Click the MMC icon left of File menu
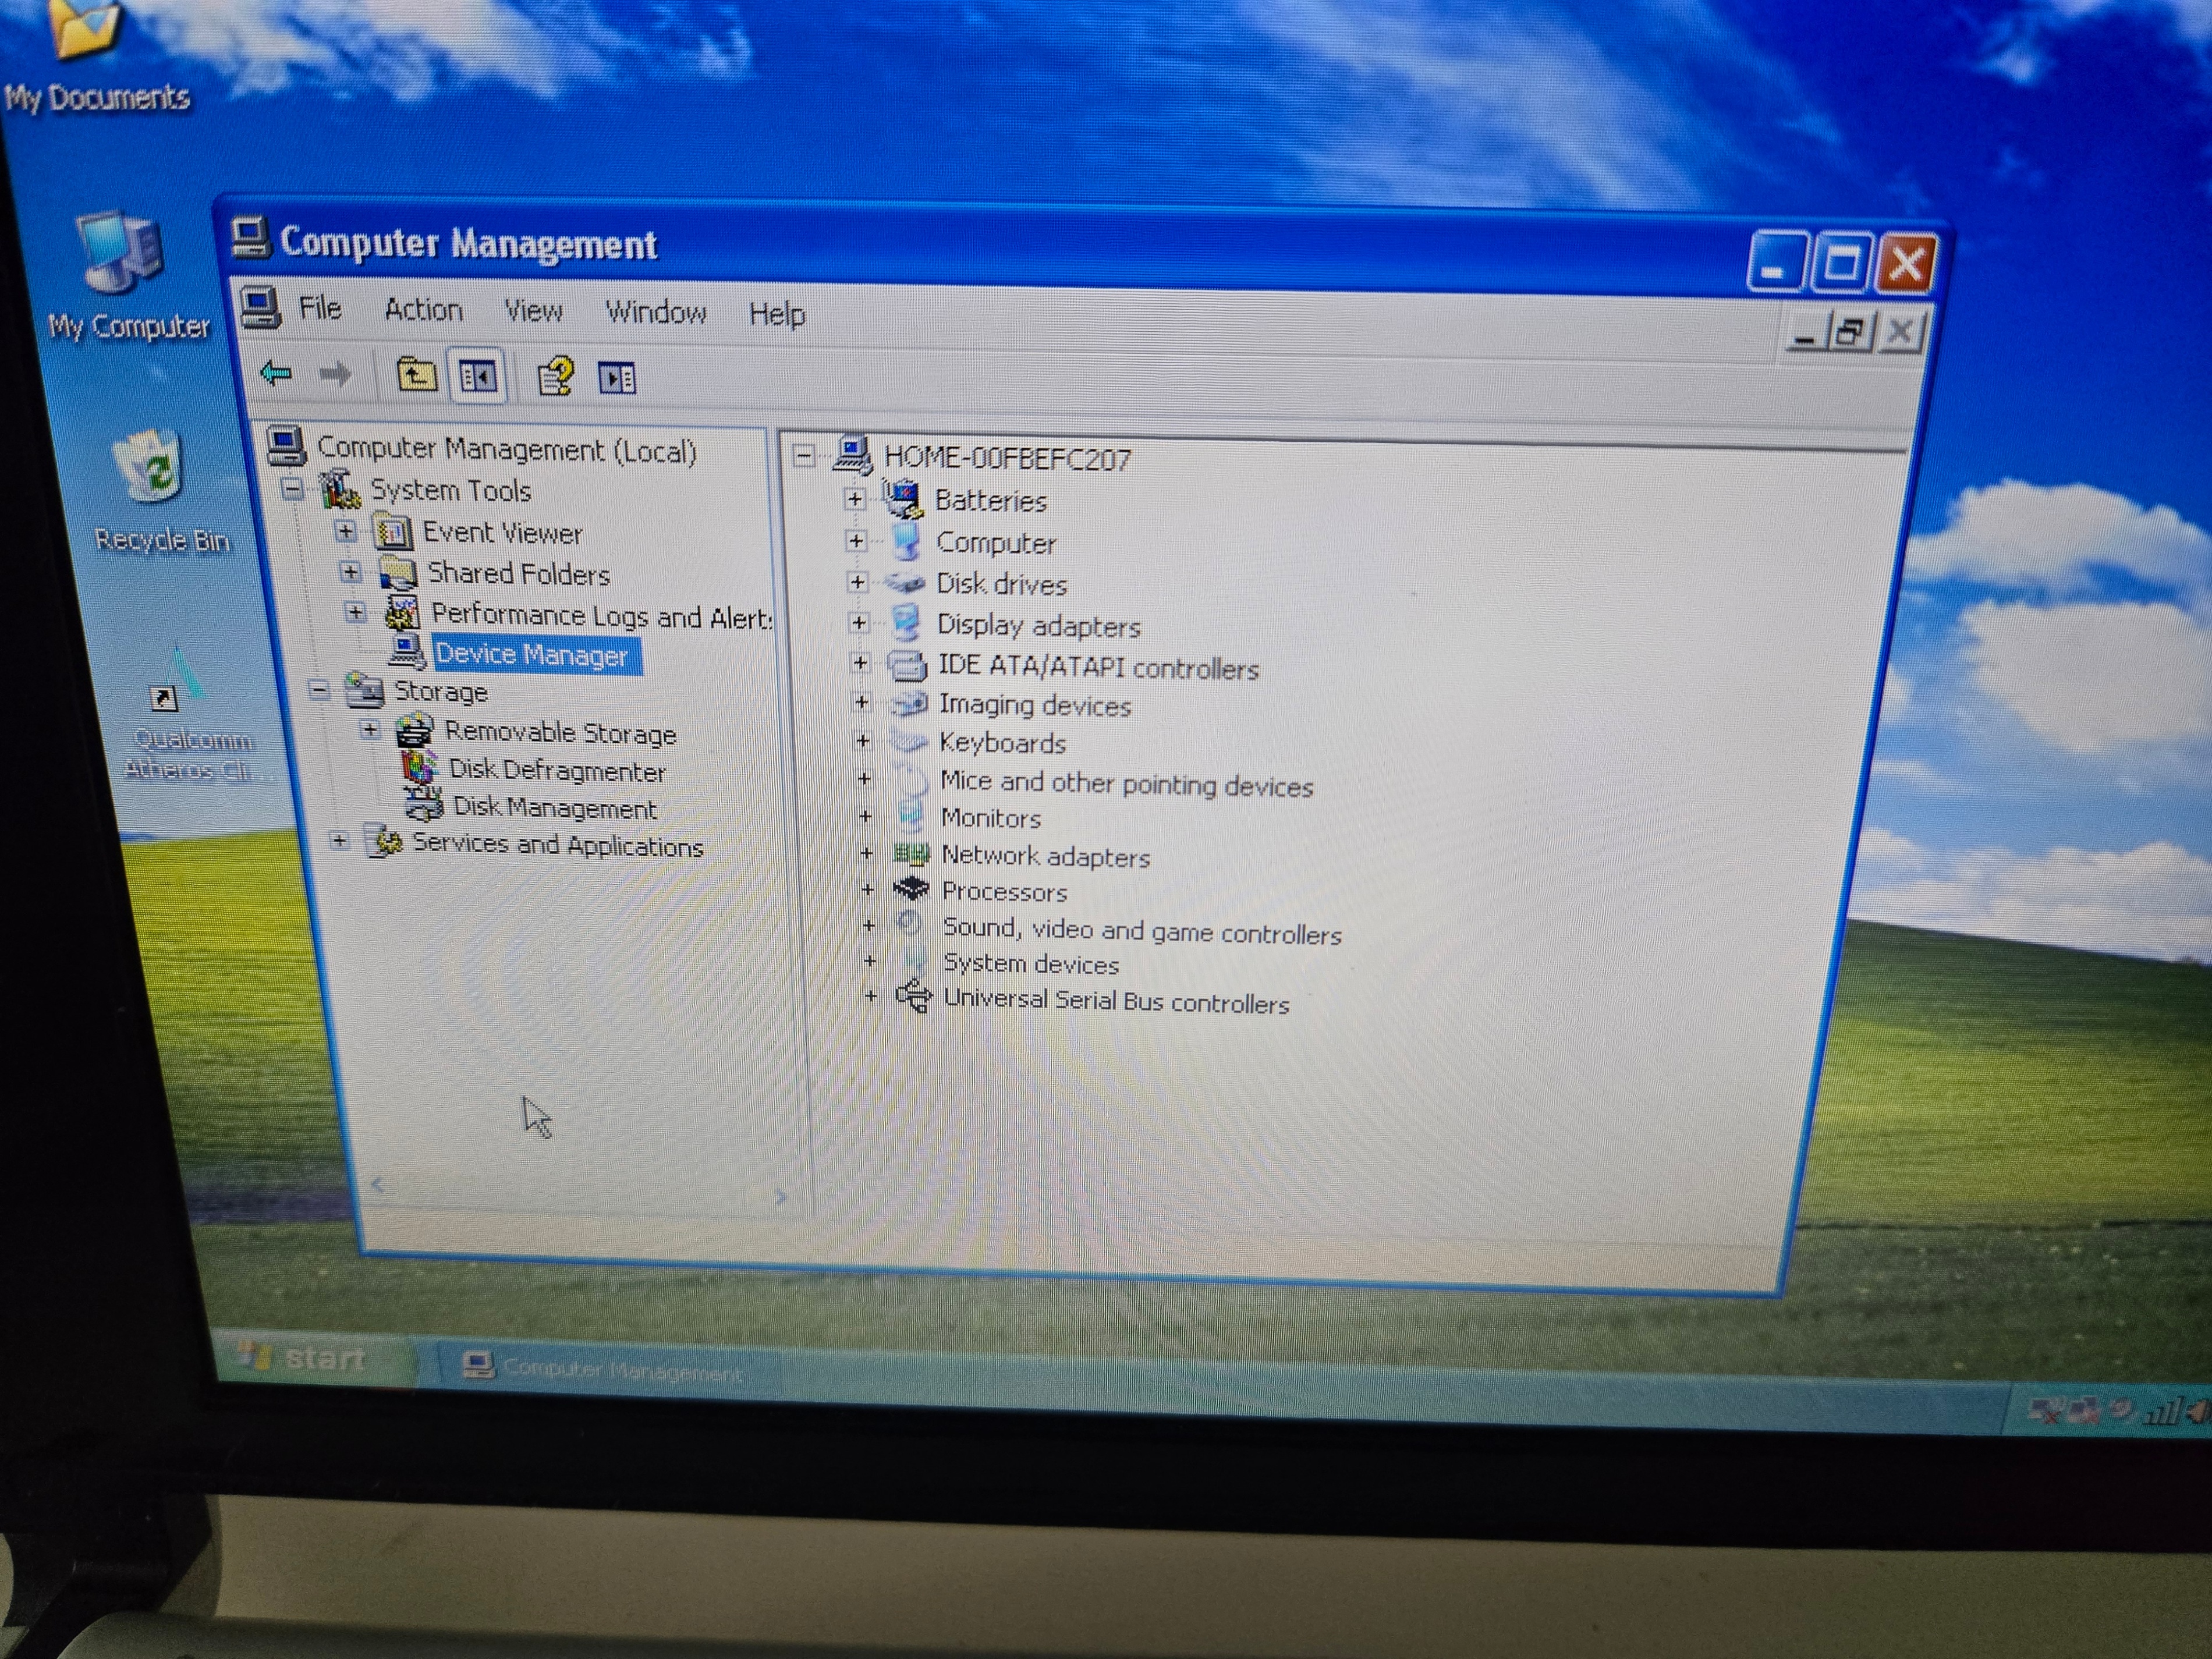Image resolution: width=2212 pixels, height=1659 pixels. click(x=260, y=307)
